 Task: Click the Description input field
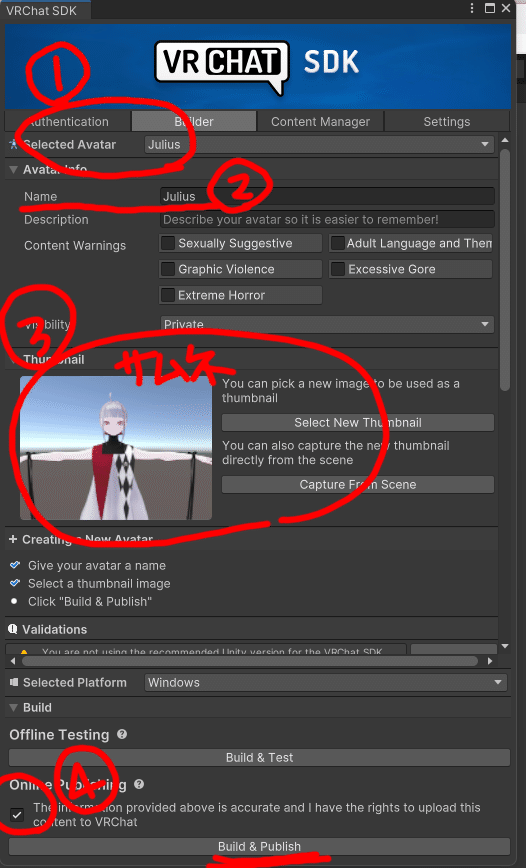pos(327,220)
